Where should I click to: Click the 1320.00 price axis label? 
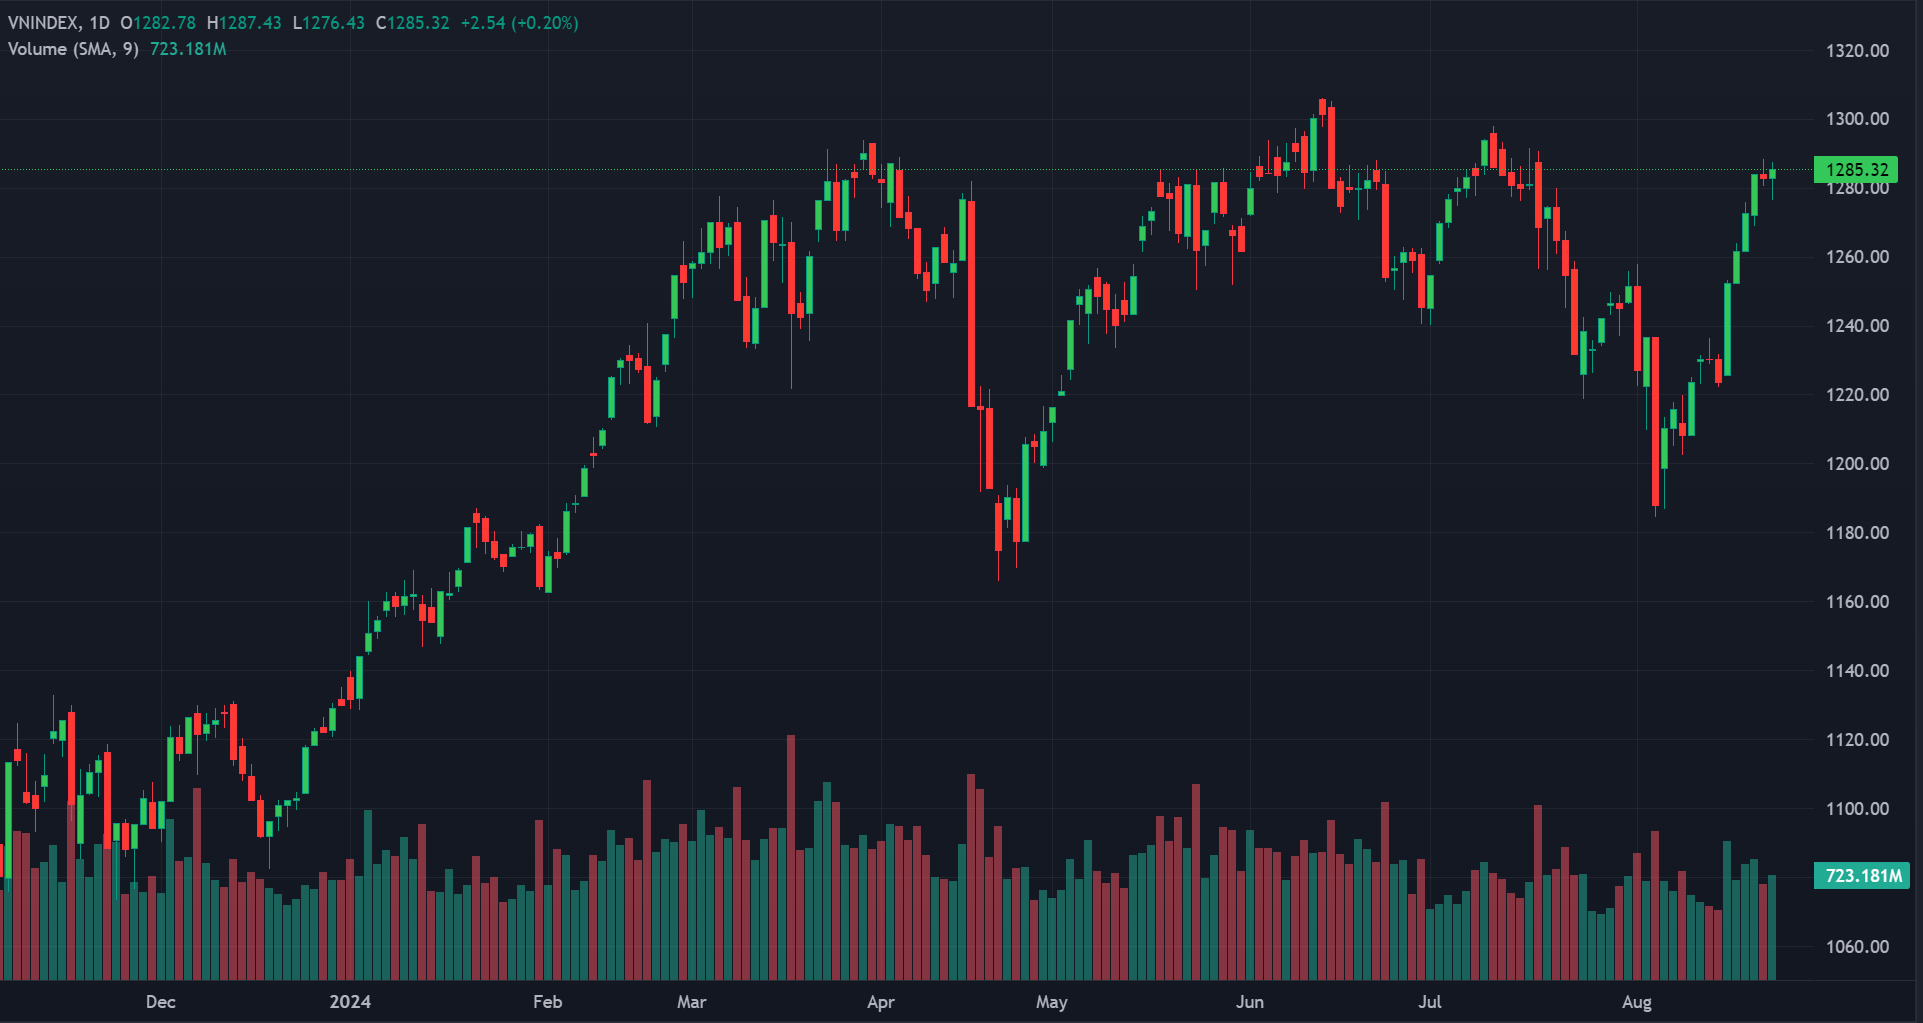pos(1857,51)
